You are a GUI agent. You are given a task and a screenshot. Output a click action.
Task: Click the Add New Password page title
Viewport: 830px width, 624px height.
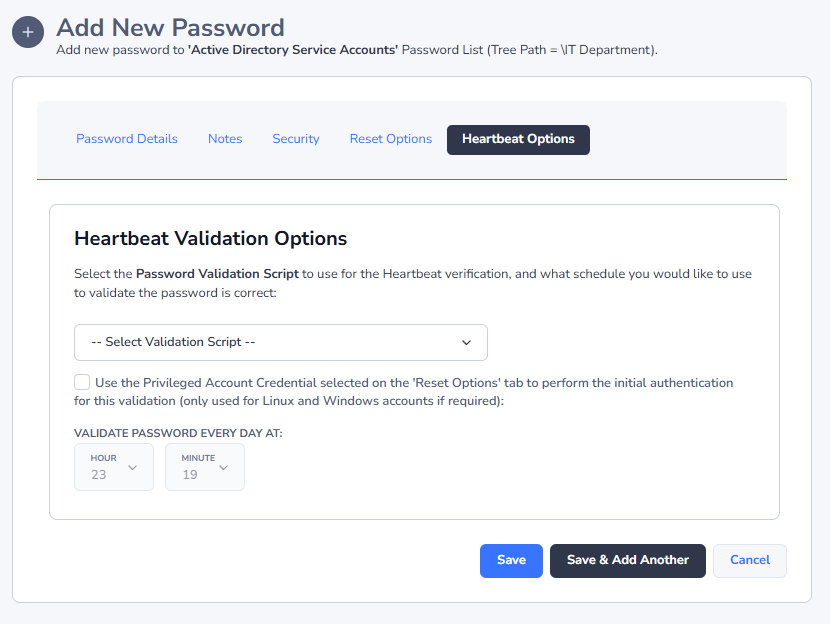pos(170,28)
